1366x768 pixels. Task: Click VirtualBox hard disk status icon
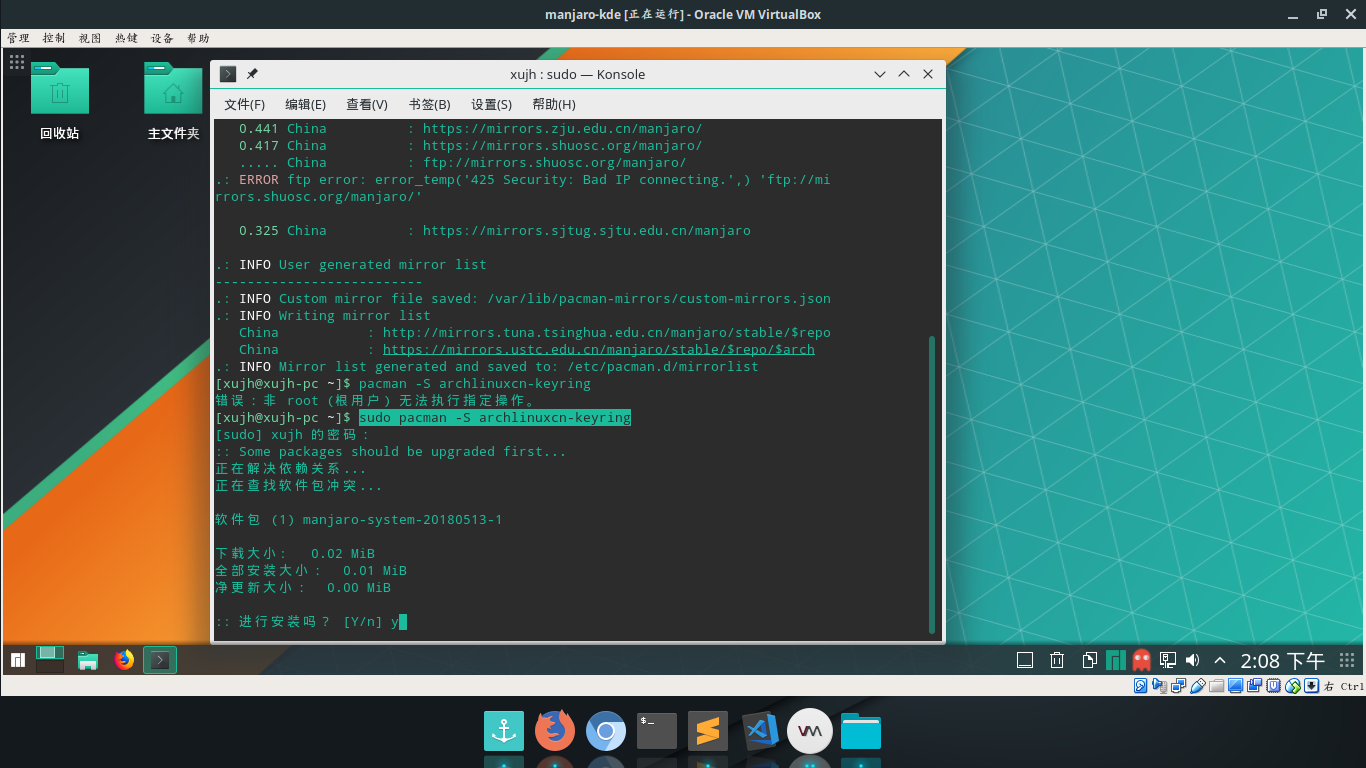(x=1140, y=686)
